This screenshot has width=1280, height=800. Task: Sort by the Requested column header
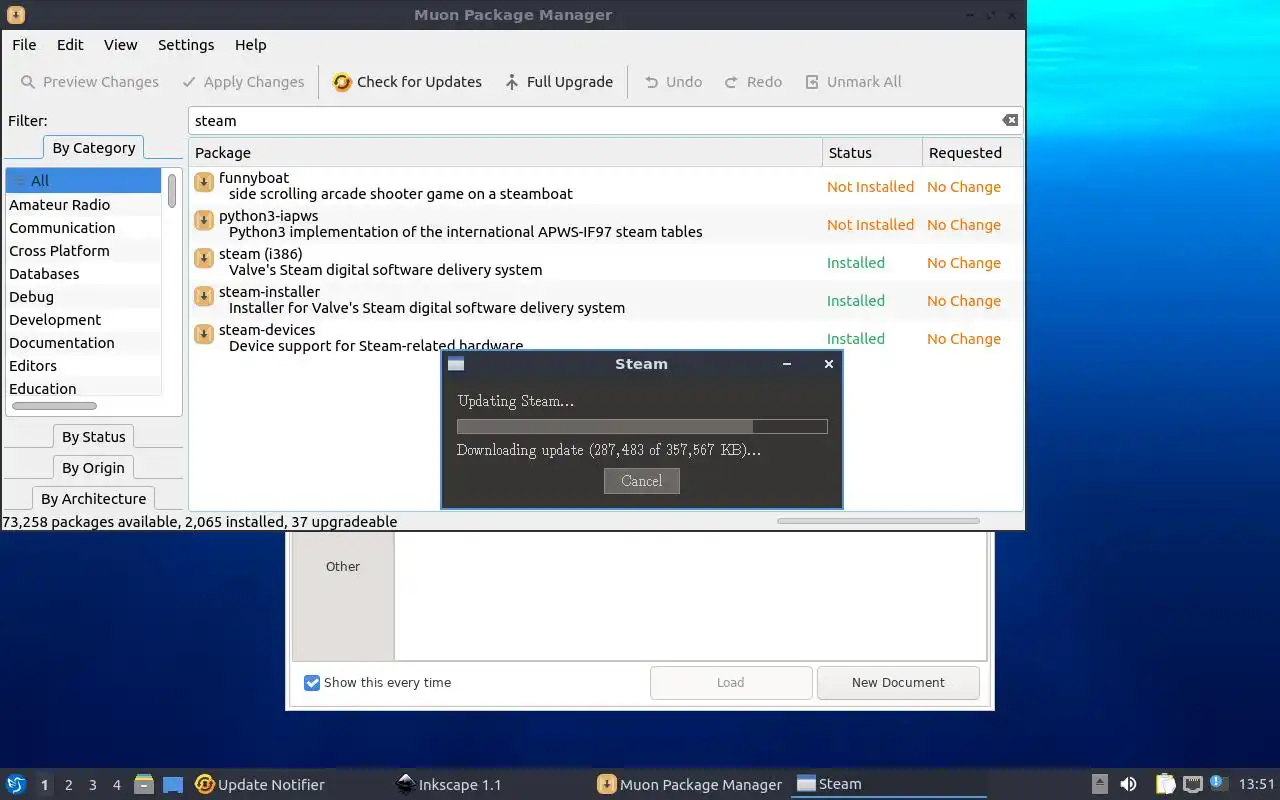point(972,153)
